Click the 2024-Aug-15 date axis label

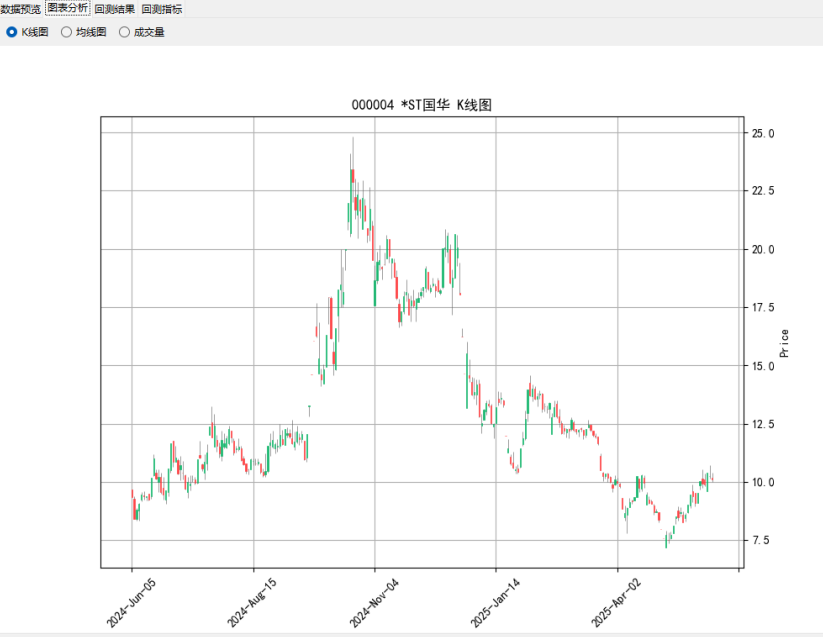point(251,603)
